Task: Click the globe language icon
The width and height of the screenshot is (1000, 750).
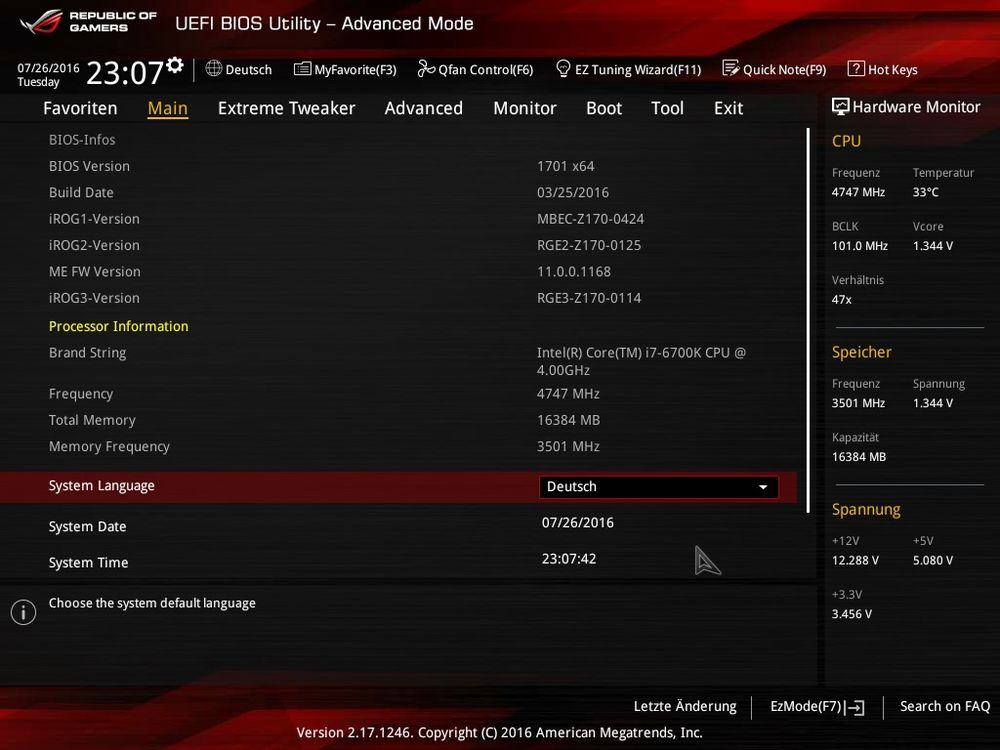Action: click(x=214, y=69)
